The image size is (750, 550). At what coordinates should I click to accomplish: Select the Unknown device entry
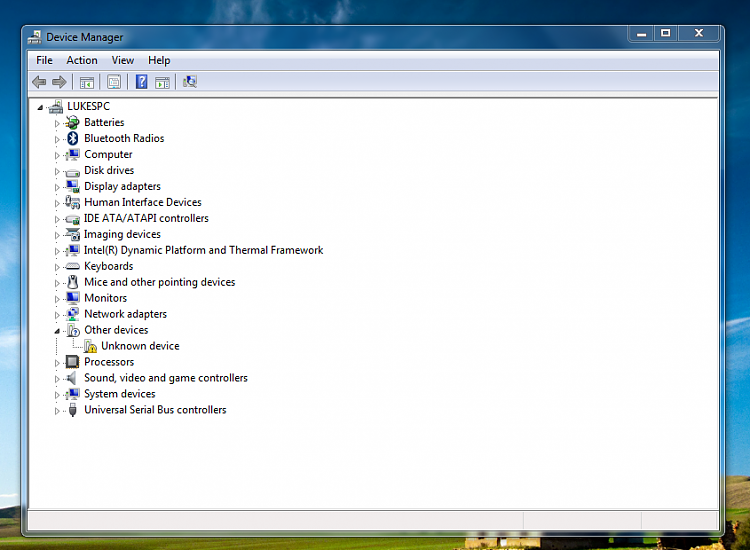click(140, 346)
